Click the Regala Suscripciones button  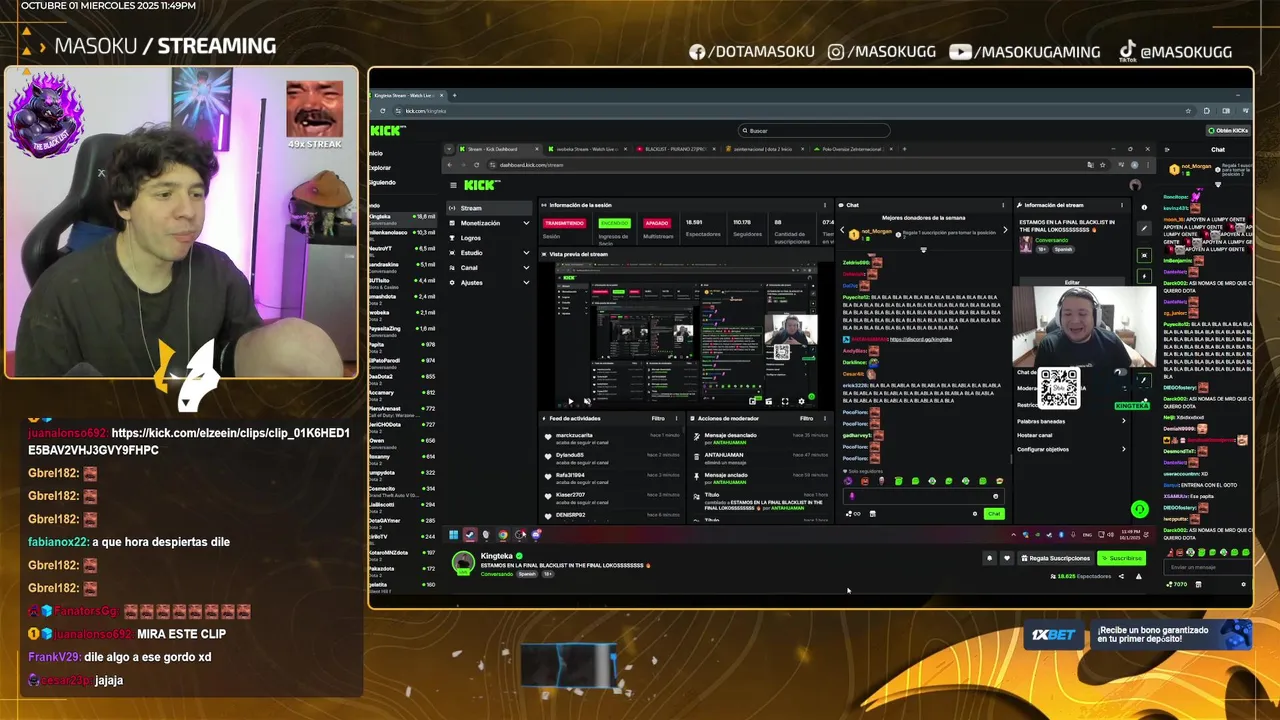click(1055, 558)
